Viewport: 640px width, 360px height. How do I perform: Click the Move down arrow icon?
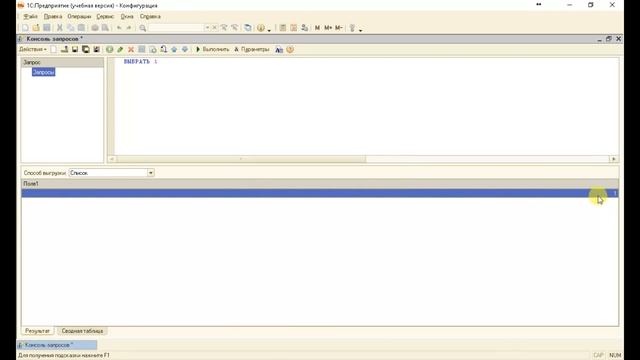pyautogui.click(x=184, y=49)
